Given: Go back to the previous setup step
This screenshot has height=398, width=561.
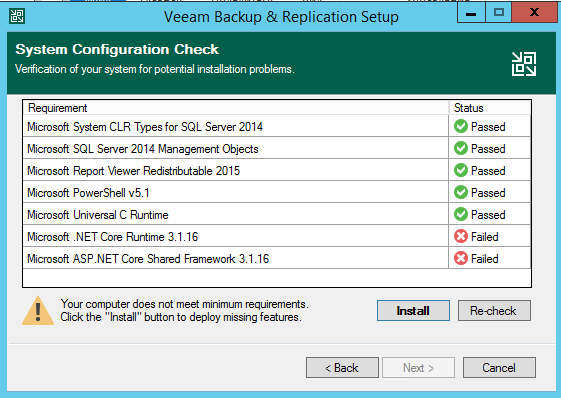Looking at the screenshot, I should (342, 367).
